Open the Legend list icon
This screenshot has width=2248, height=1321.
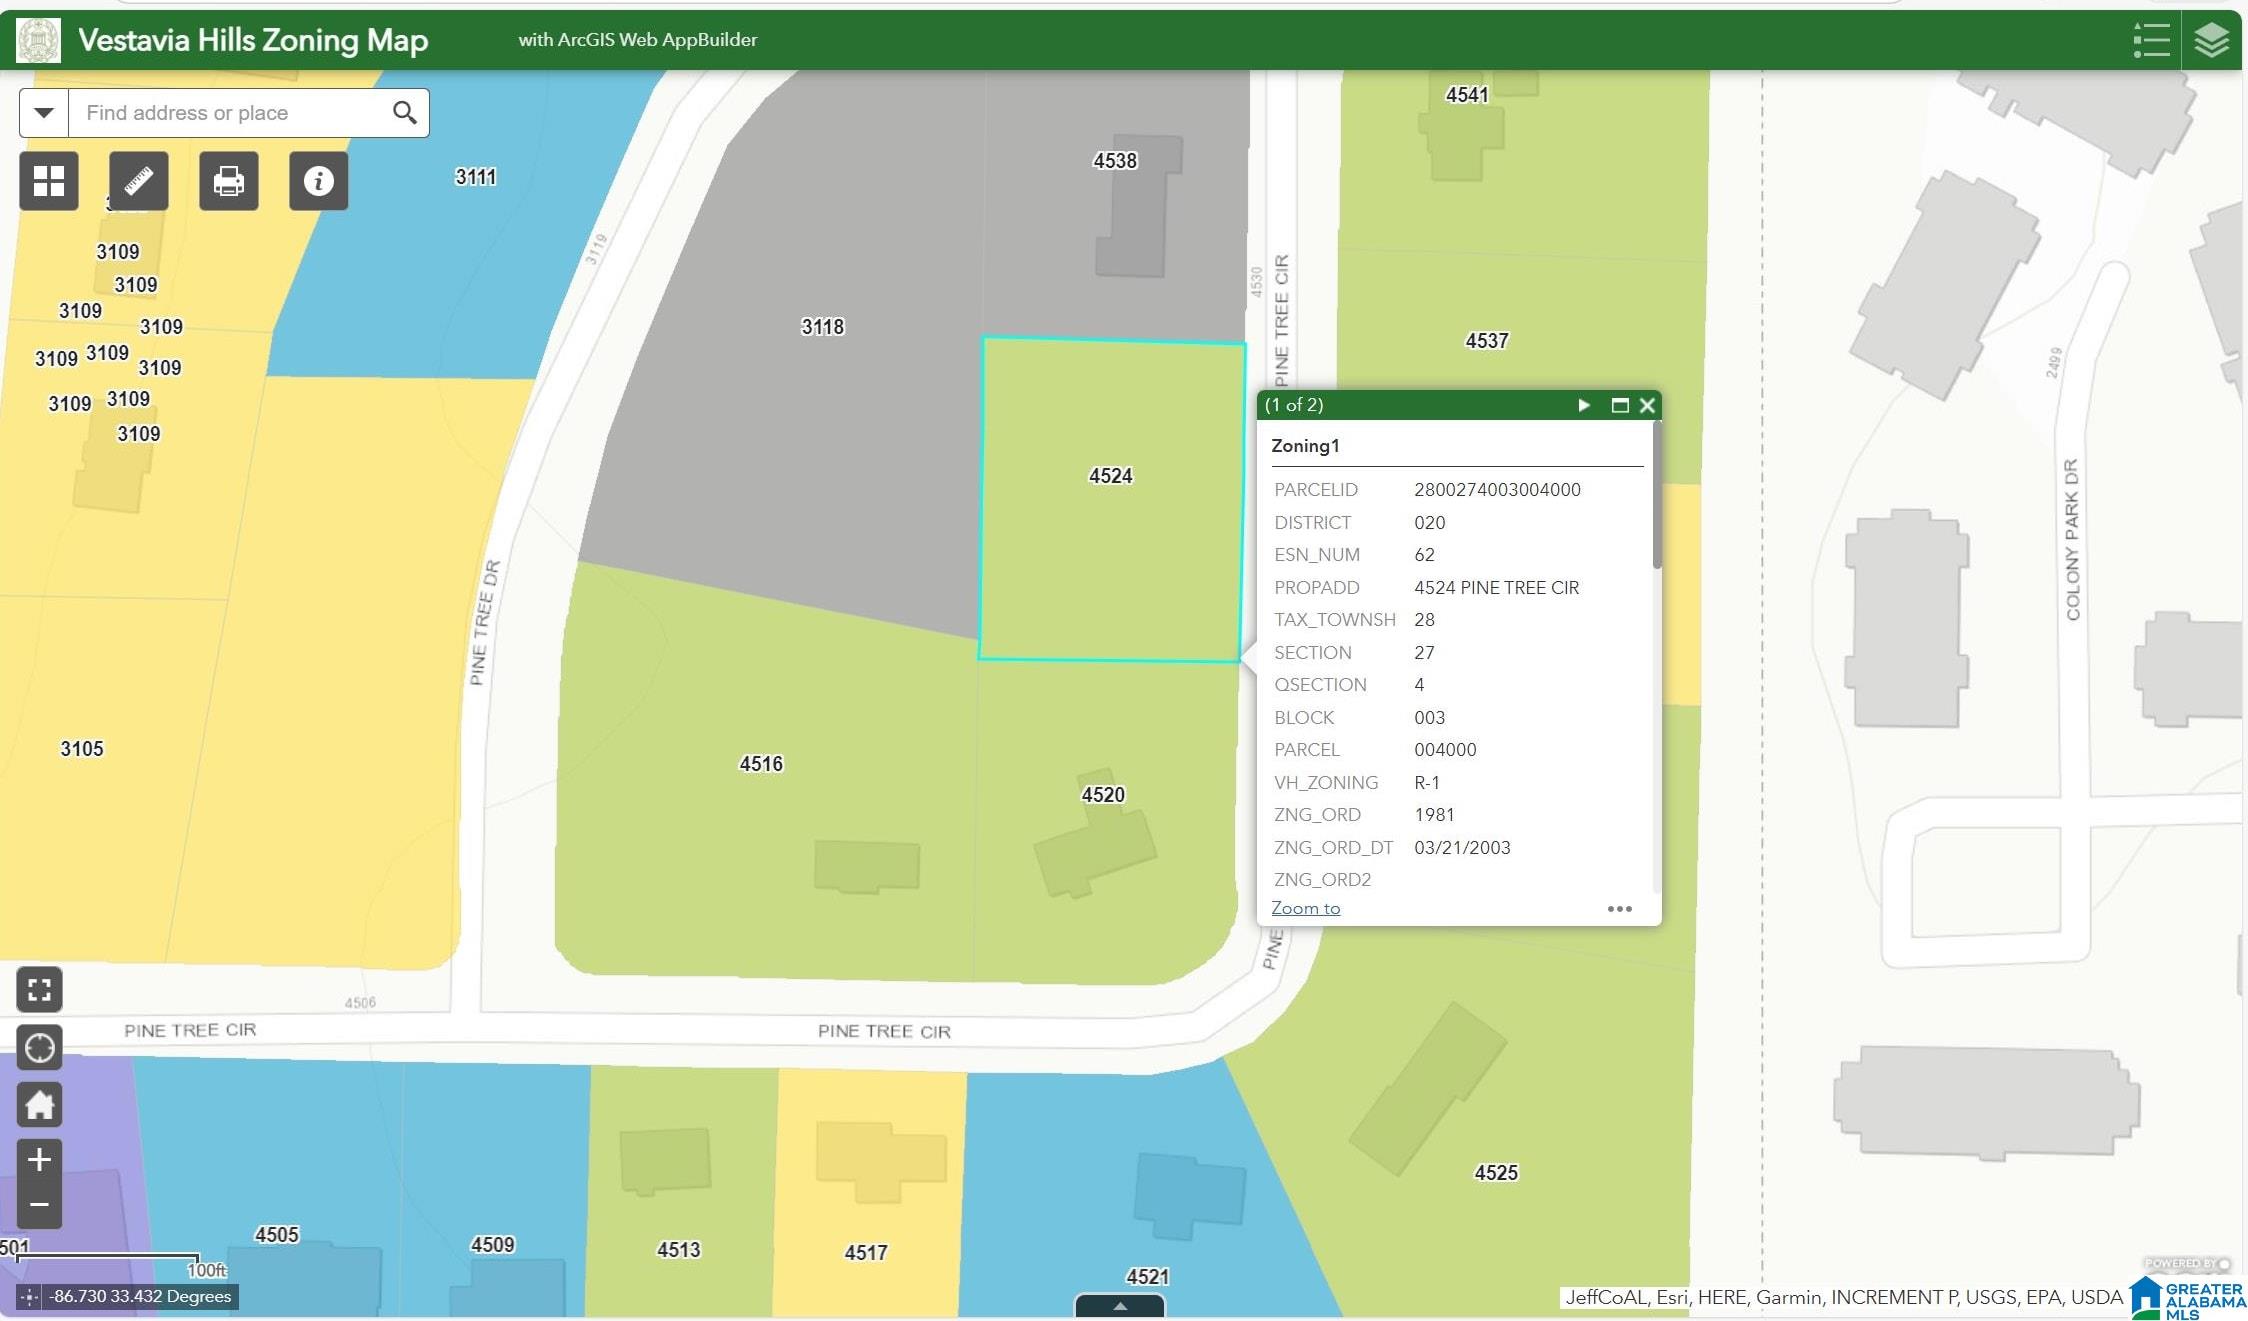point(2150,41)
